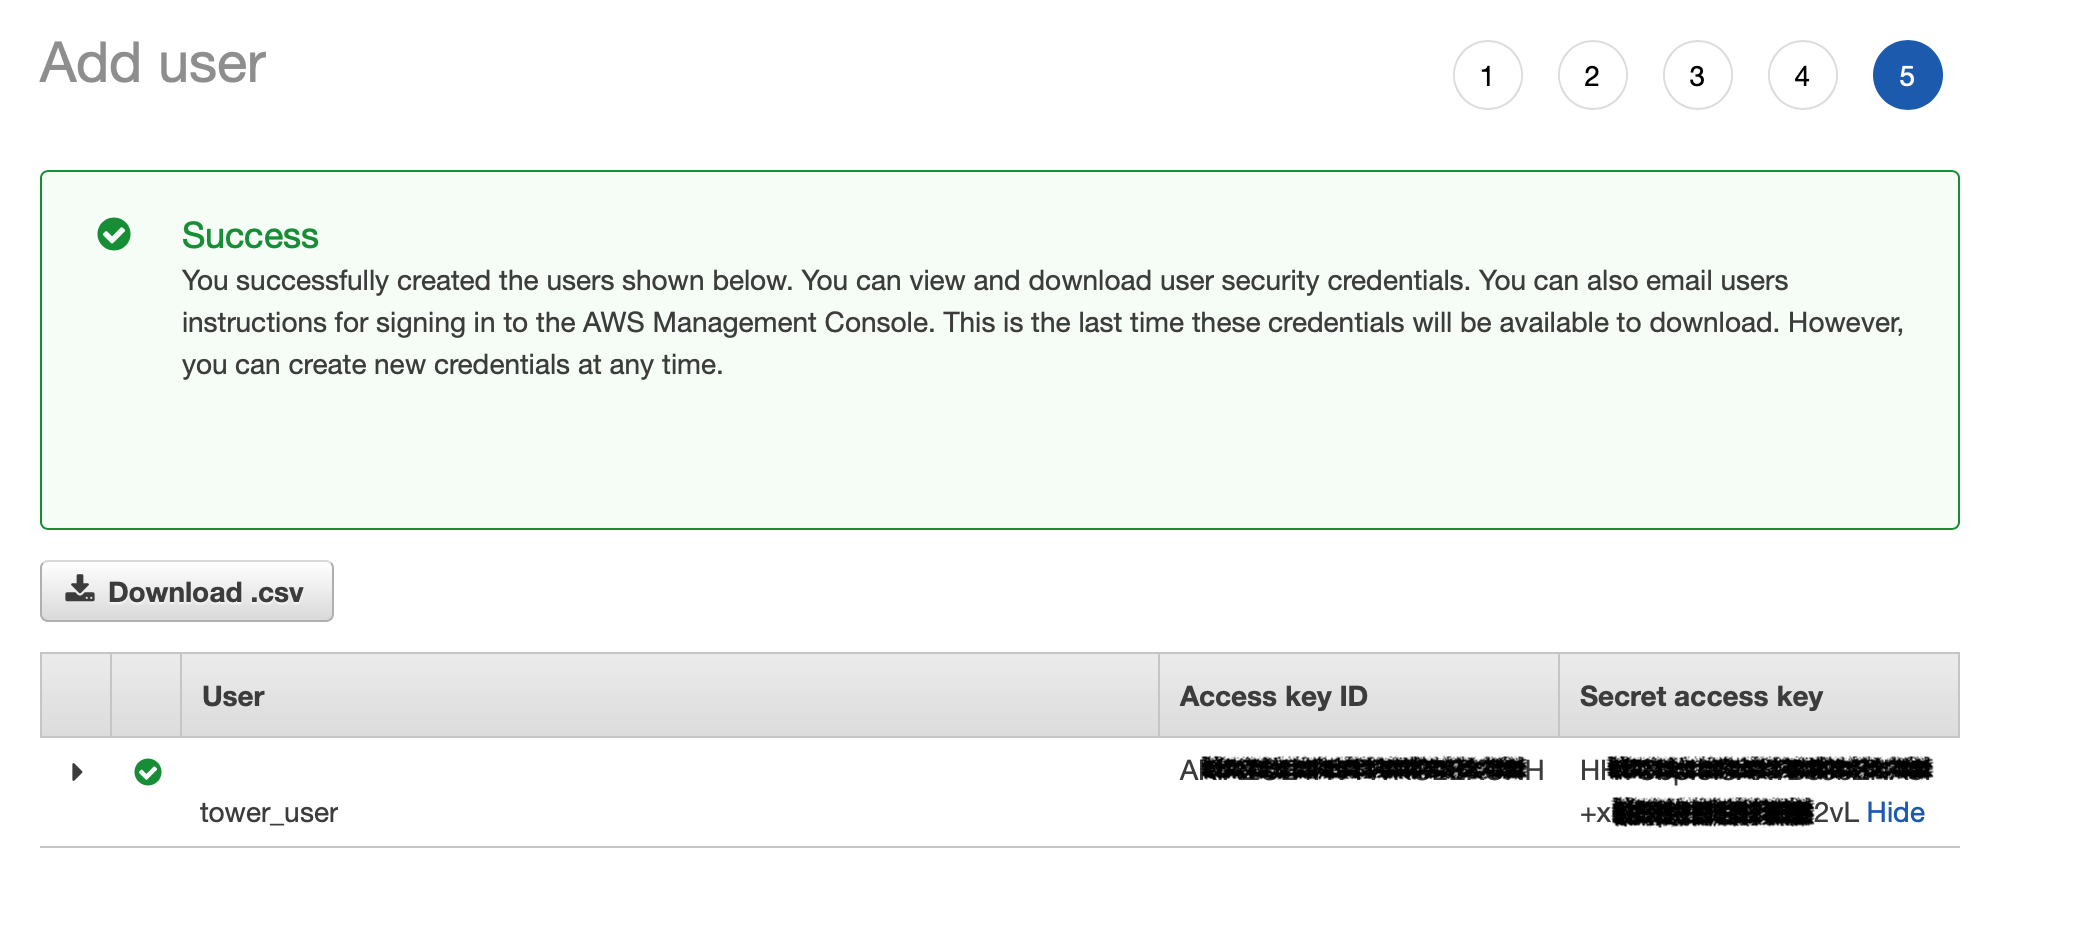Go to wizard step 2
Screen dimensions: 2082x930
tap(1592, 75)
